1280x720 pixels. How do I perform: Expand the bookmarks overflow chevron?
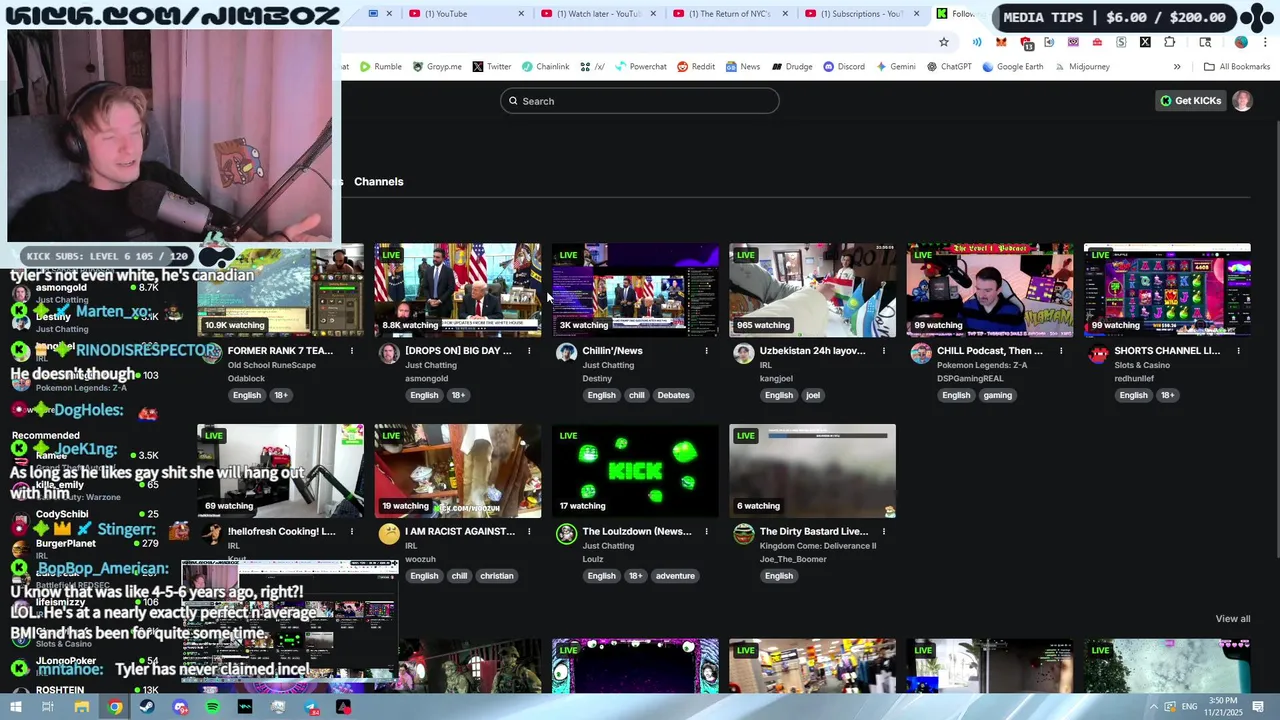pos(1177,67)
